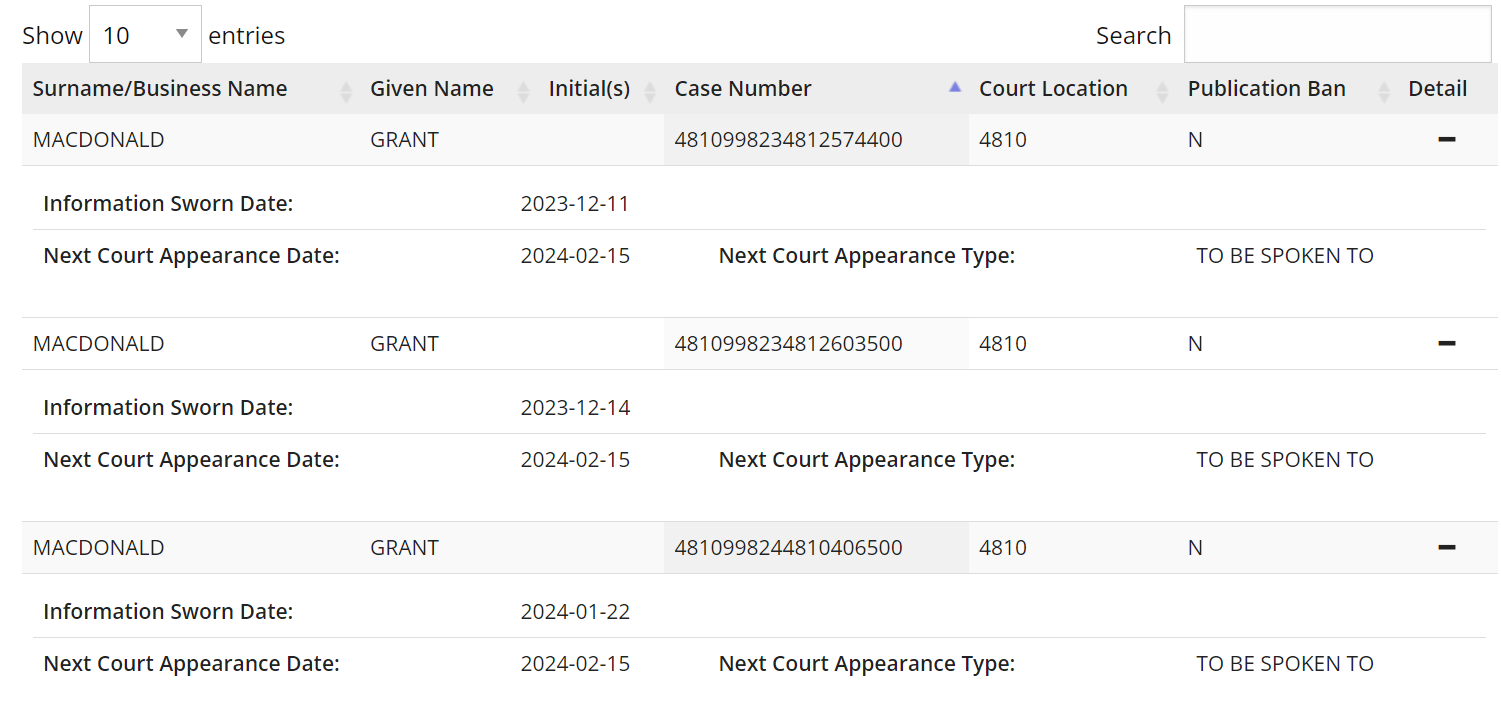Screen dimensions: 1501x723
Task: Click sworn date 2023-12-14
Action: [x=575, y=408]
